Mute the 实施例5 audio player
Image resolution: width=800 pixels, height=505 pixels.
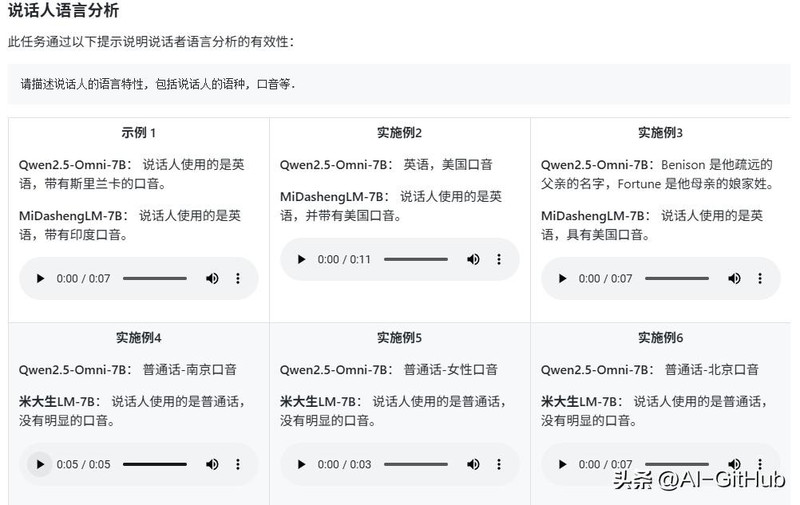coord(473,464)
